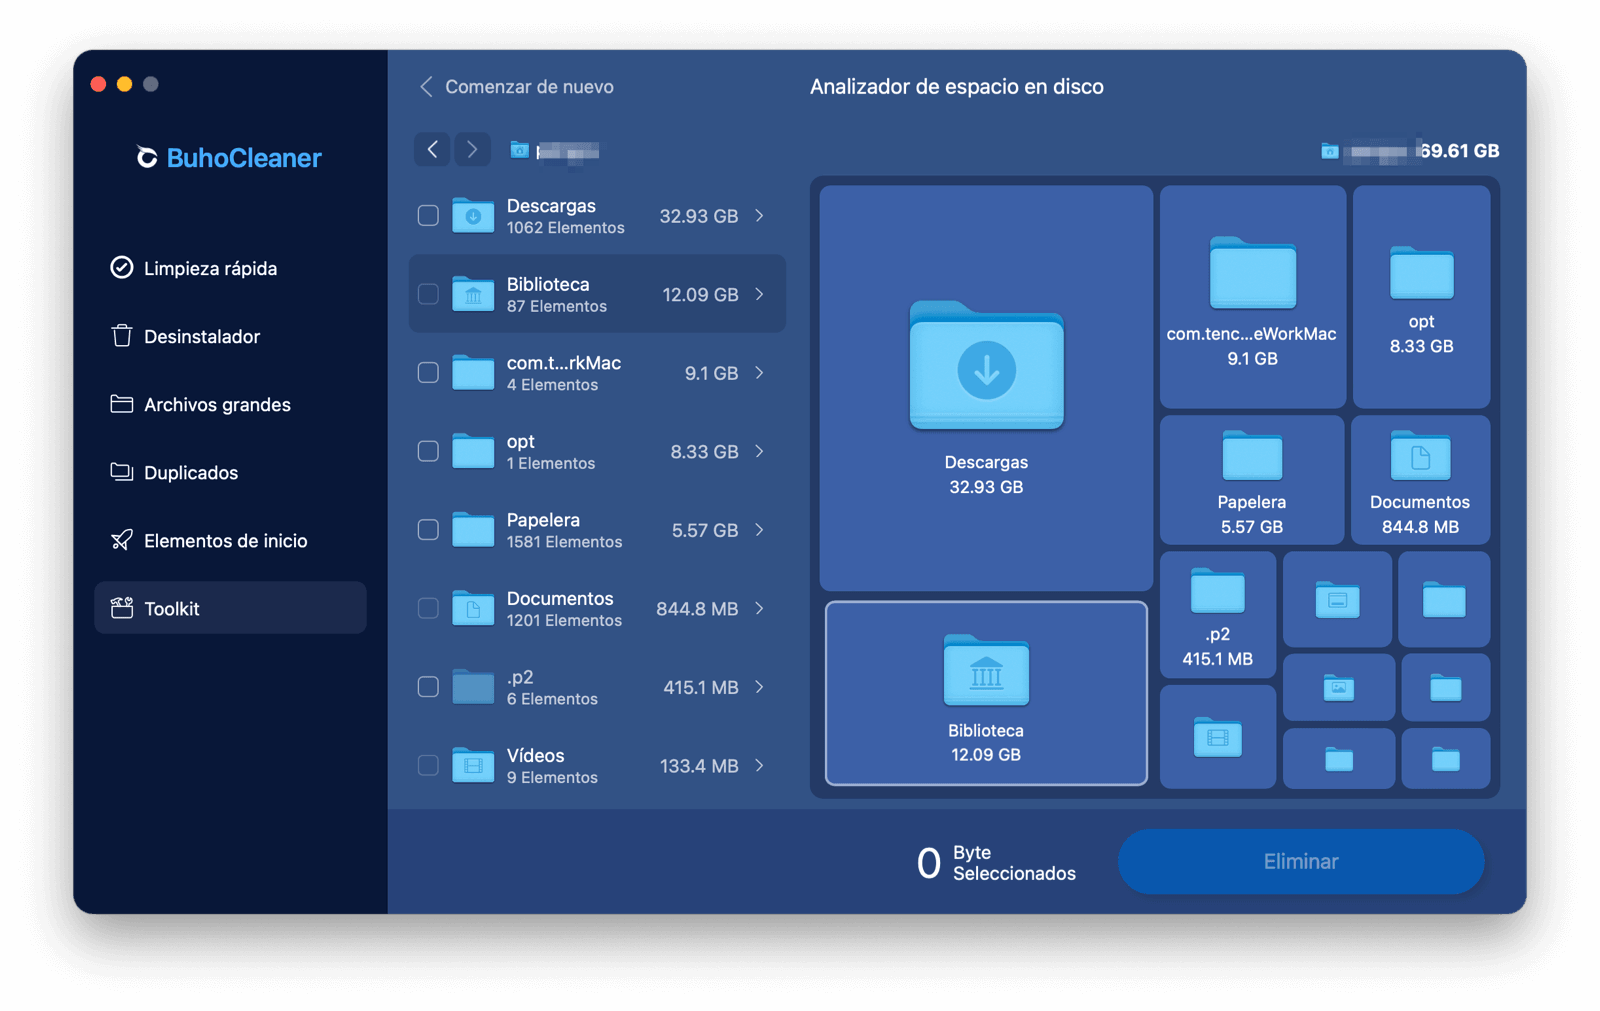1600x1011 pixels.
Task: Expand Descargas with its chevron
Action: pyautogui.click(x=760, y=215)
